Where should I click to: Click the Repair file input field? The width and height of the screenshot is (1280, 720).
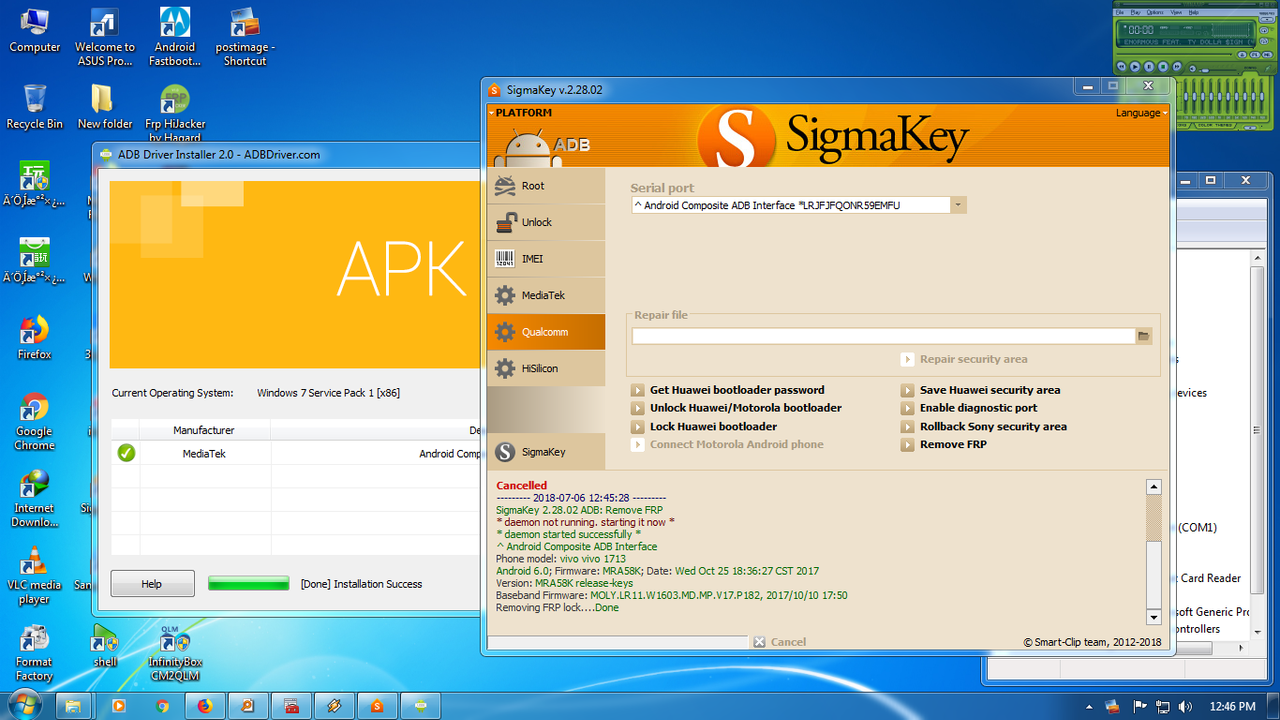coord(883,336)
